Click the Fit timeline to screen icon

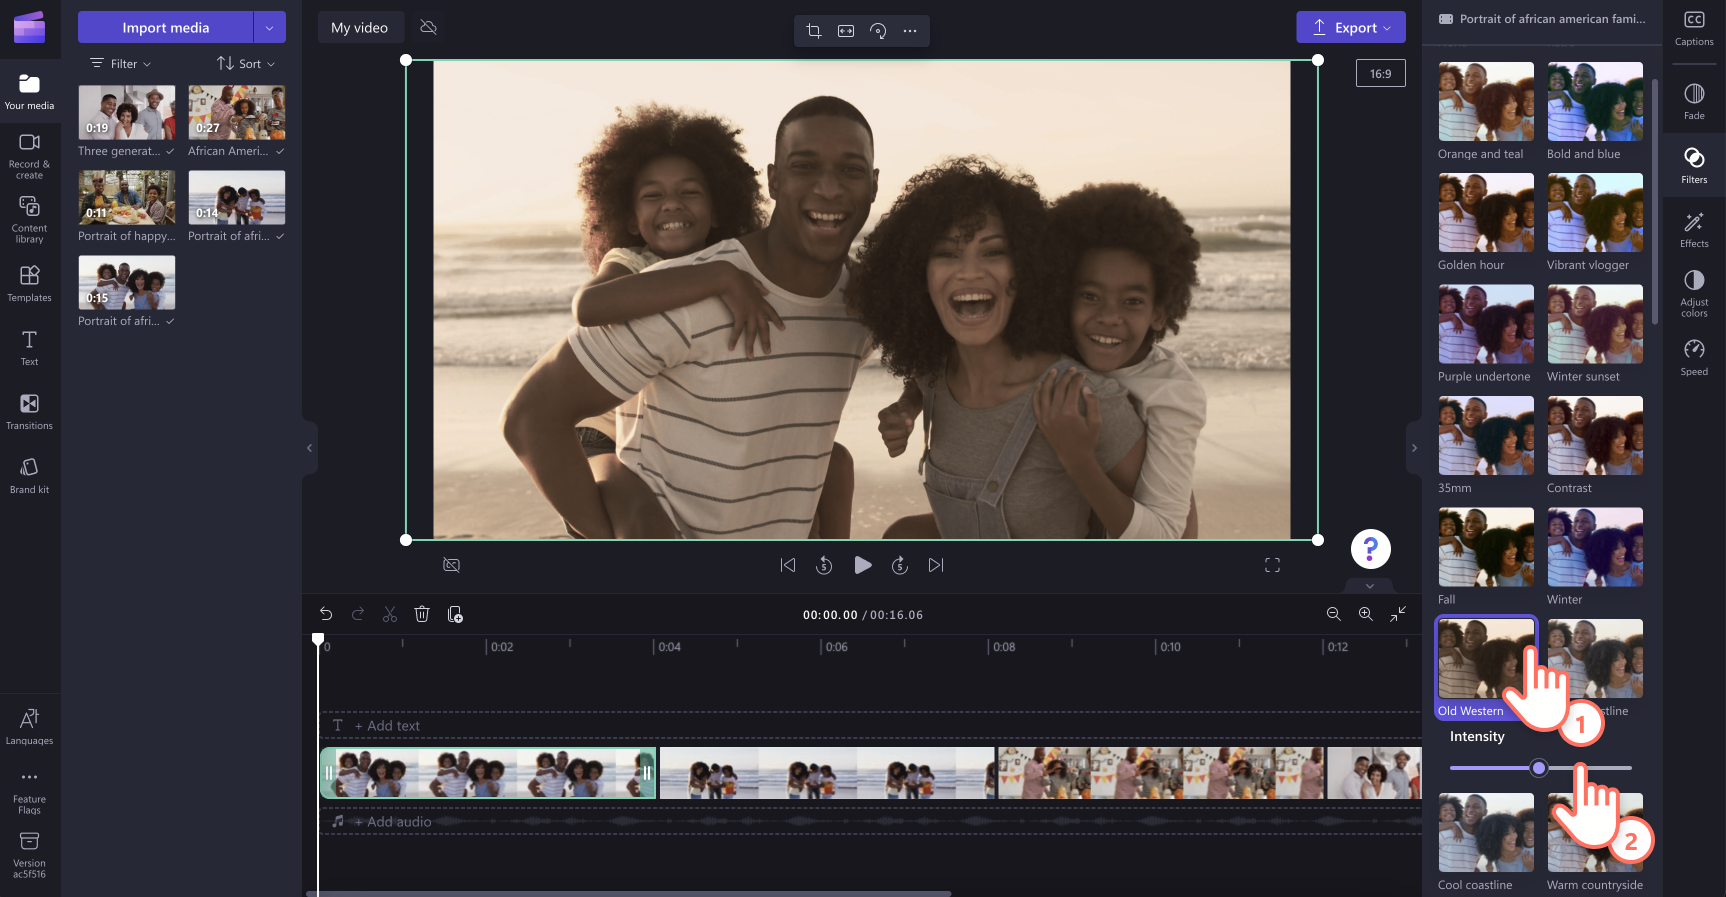click(x=1398, y=614)
